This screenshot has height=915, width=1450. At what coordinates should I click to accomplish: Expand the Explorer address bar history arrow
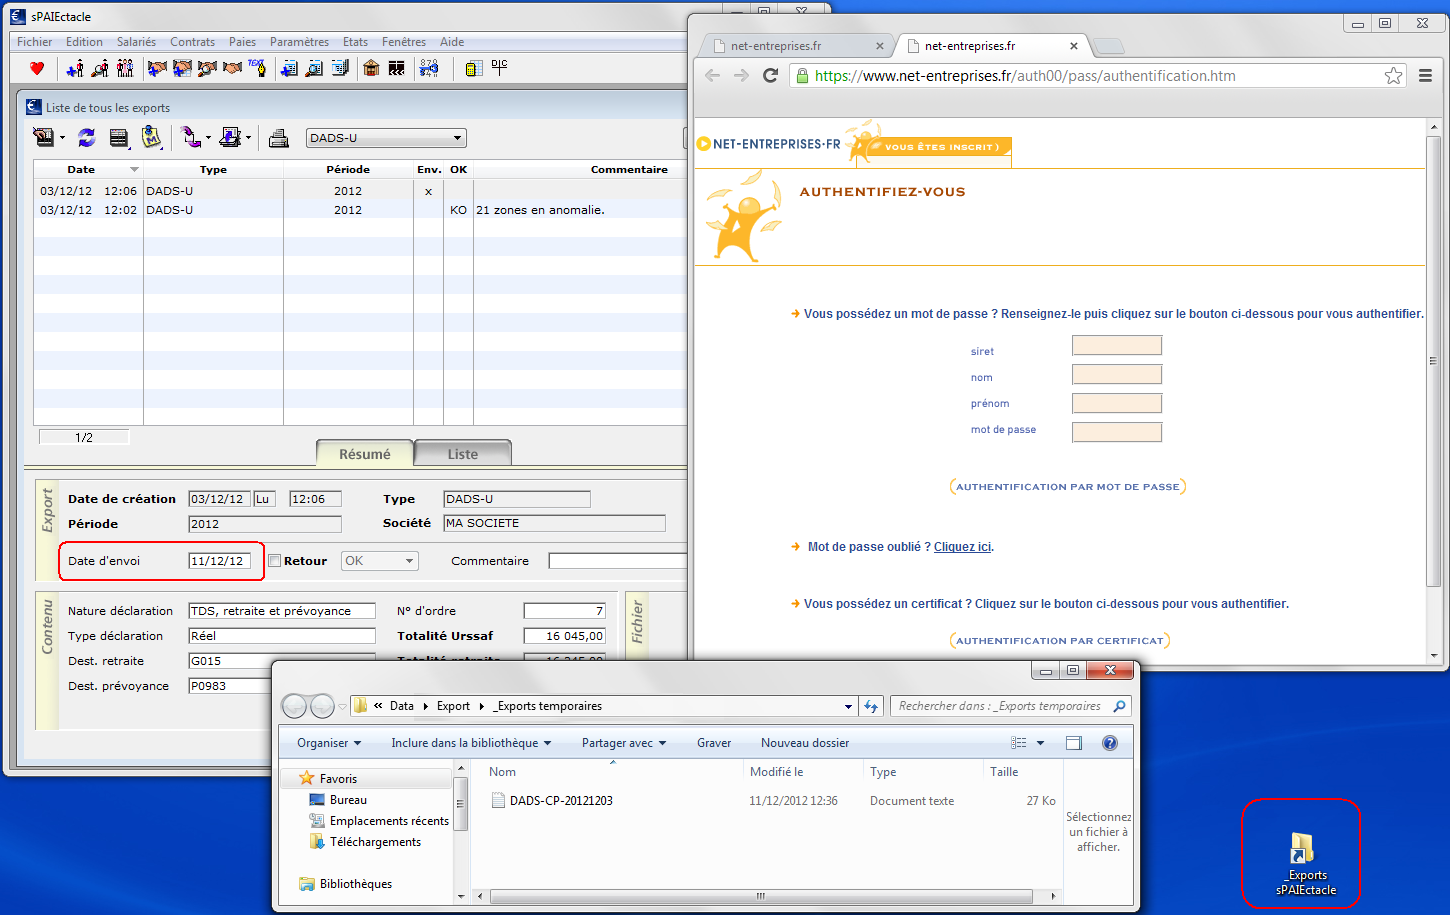848,706
